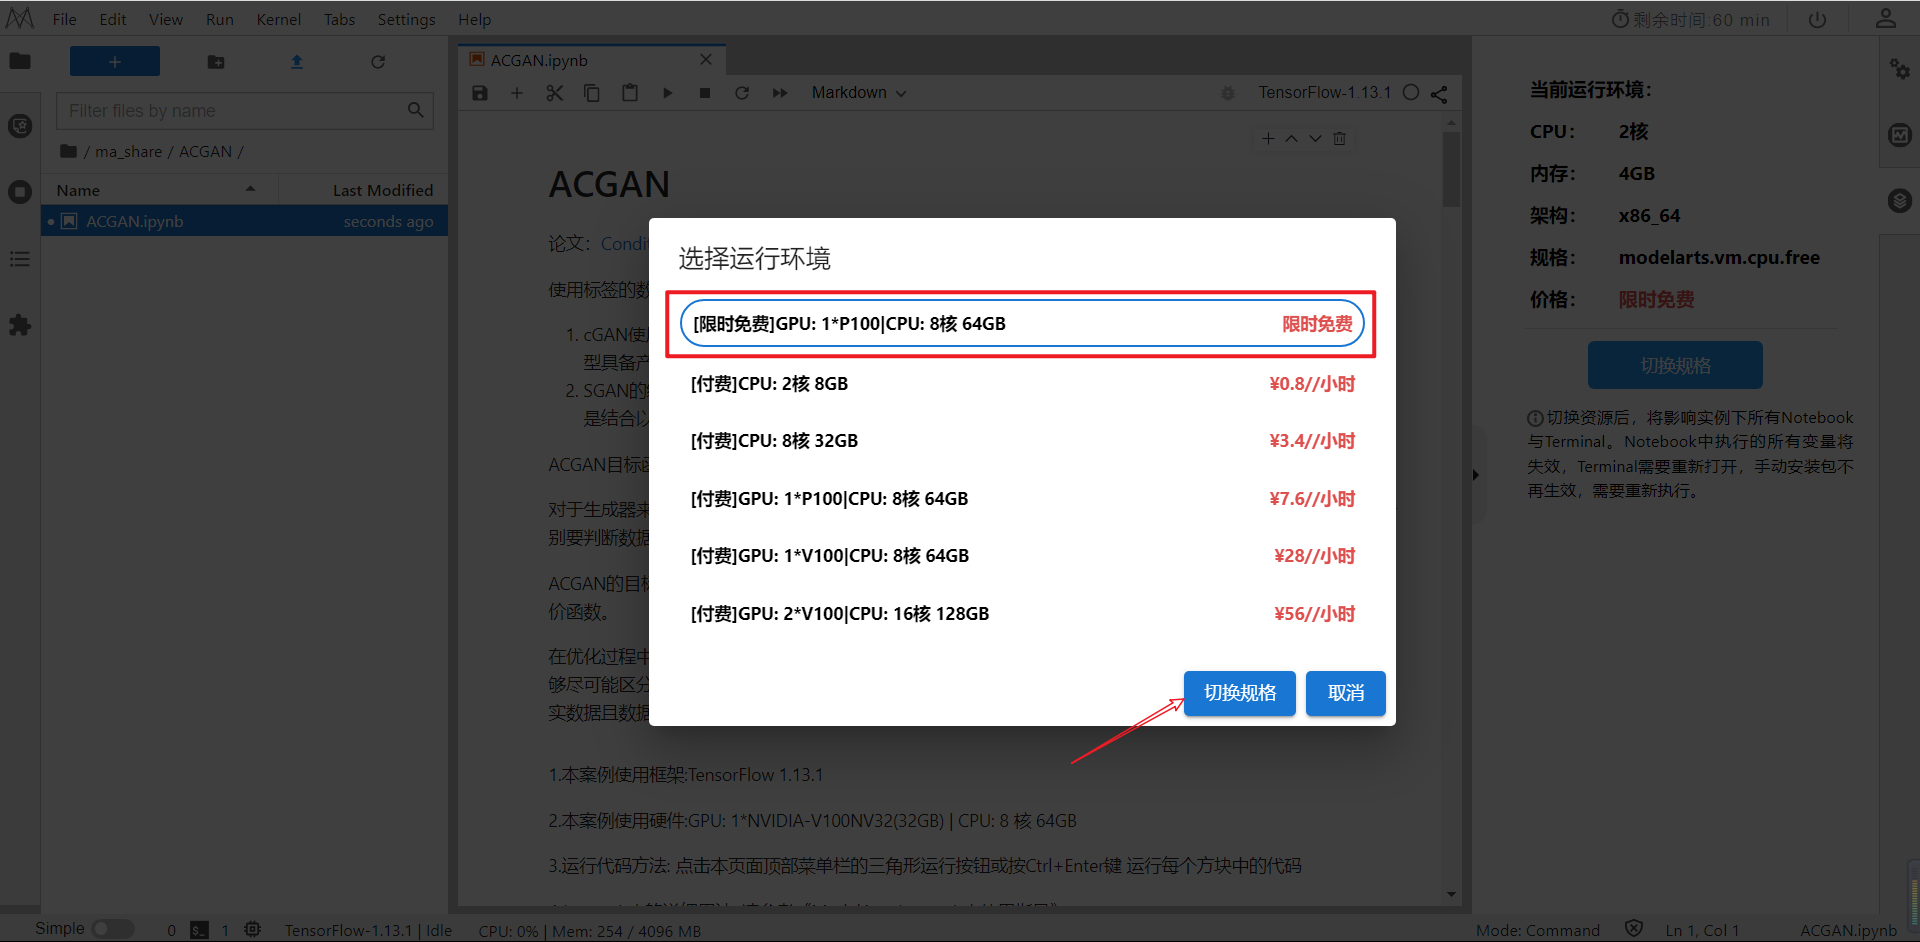Click the share notebook icon
Screen dimensions: 1920x942
coord(1439,93)
